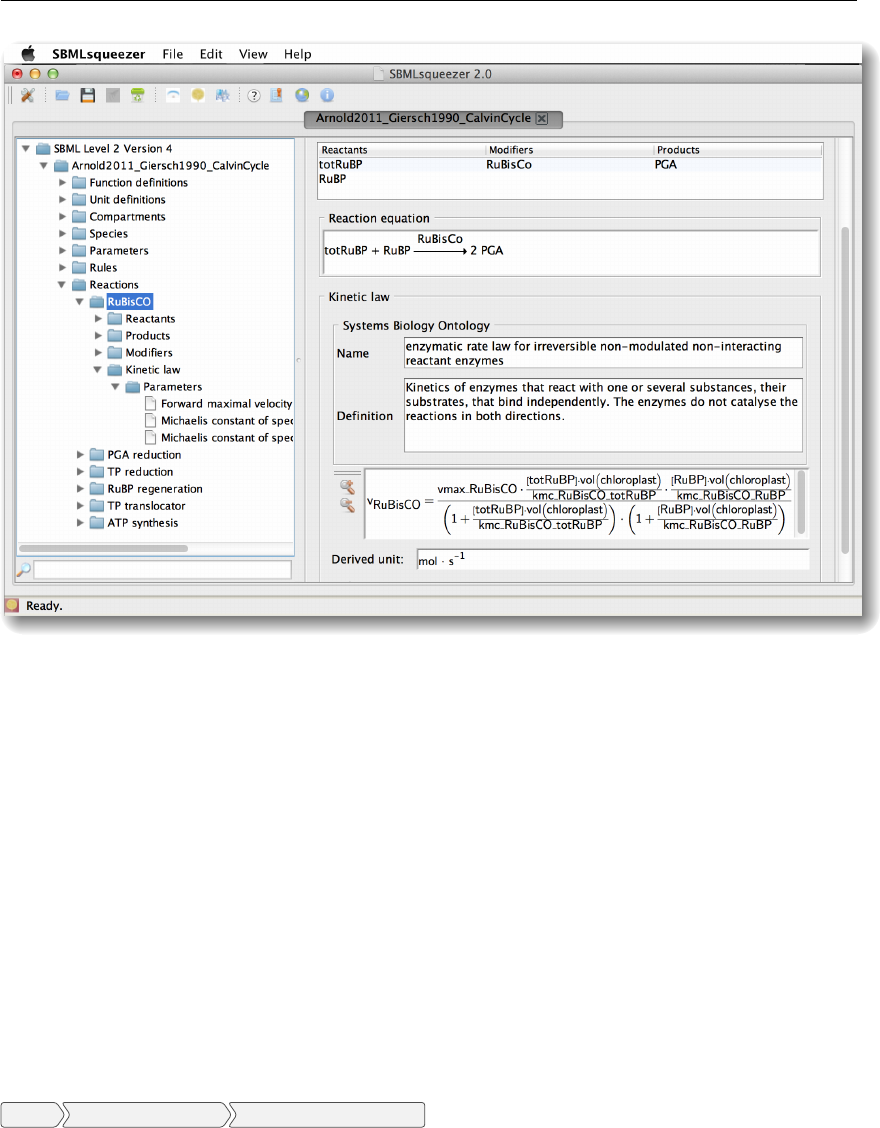Zoom in on the kinetic formula

[347, 487]
